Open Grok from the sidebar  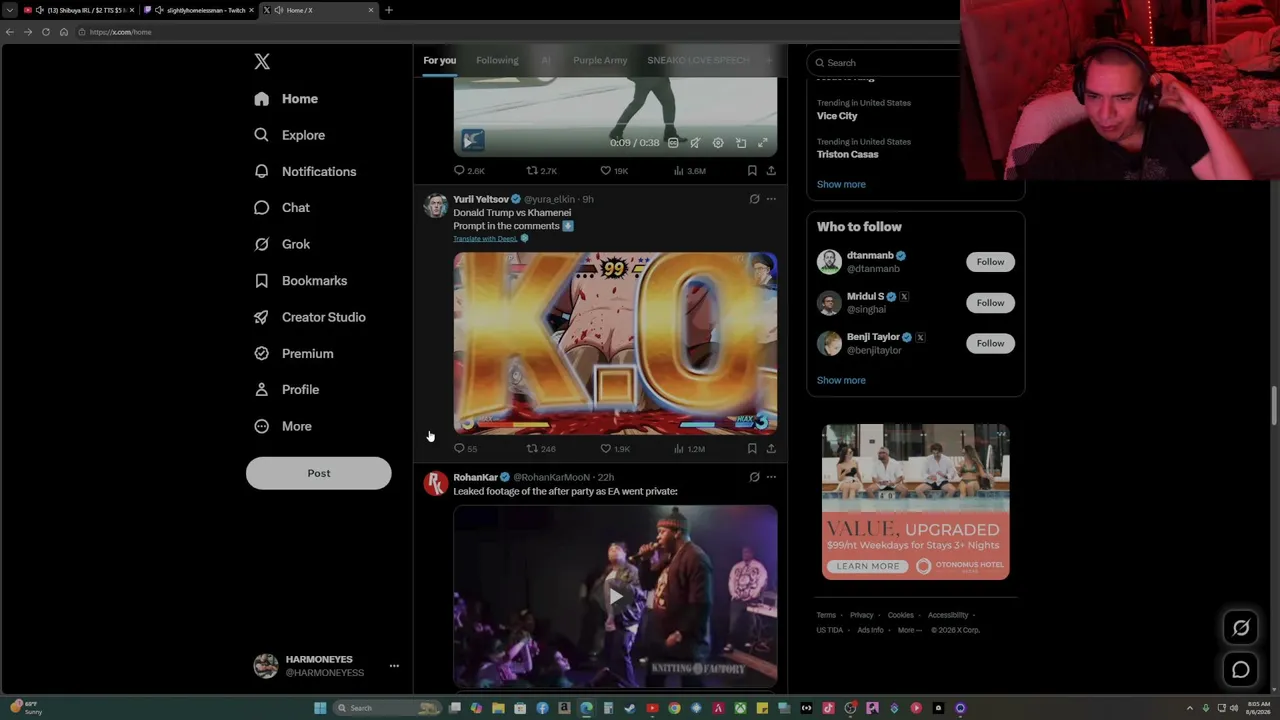[282, 244]
